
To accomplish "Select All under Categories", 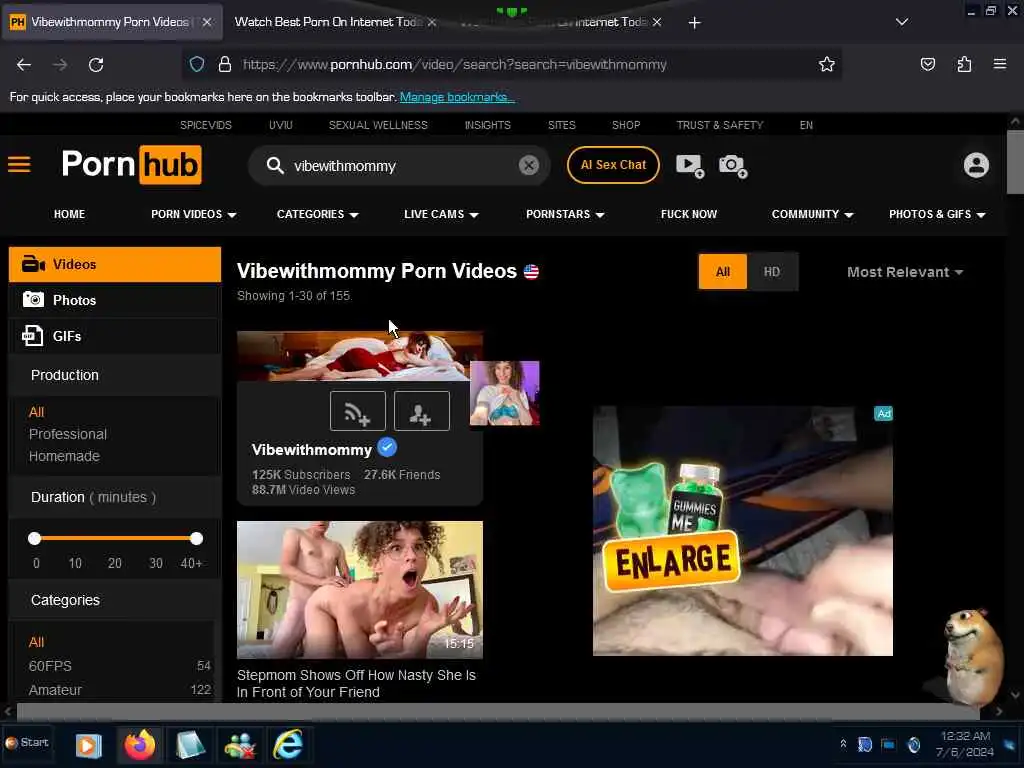I will (37, 642).
